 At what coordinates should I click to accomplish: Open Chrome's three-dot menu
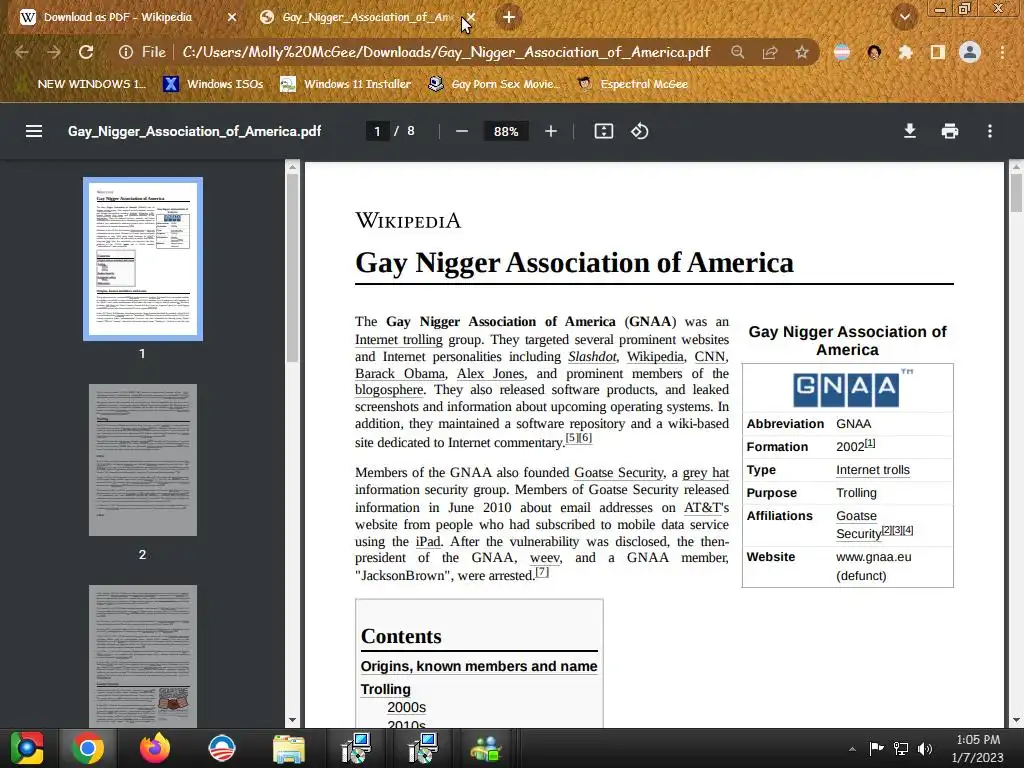pos(1002,52)
